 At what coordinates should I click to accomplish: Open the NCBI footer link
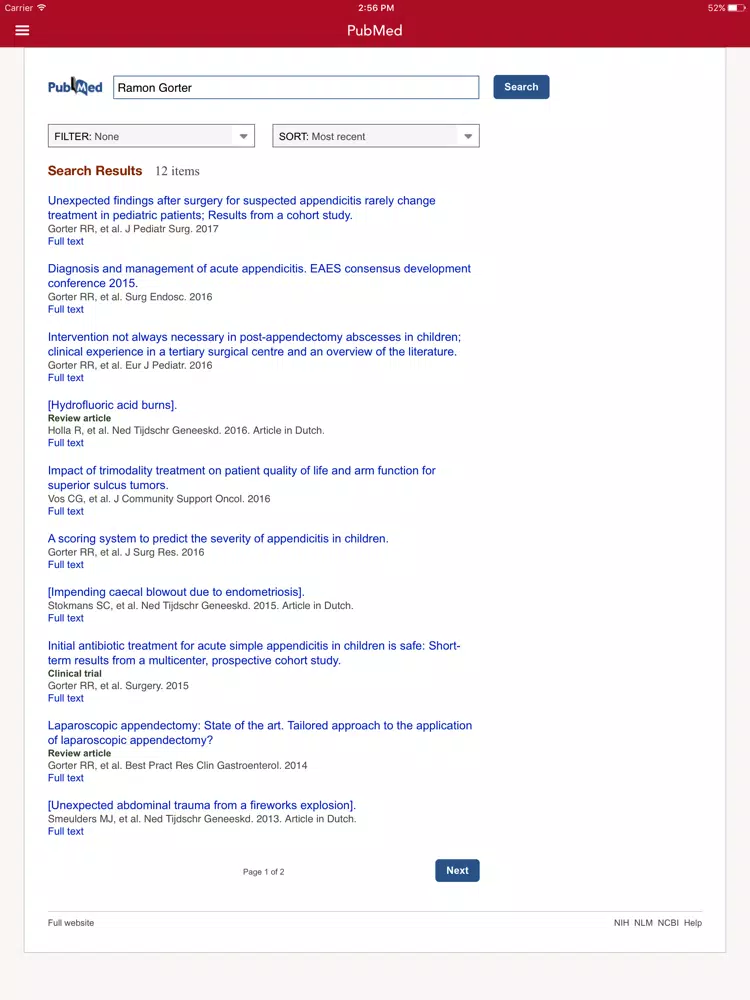[668, 923]
